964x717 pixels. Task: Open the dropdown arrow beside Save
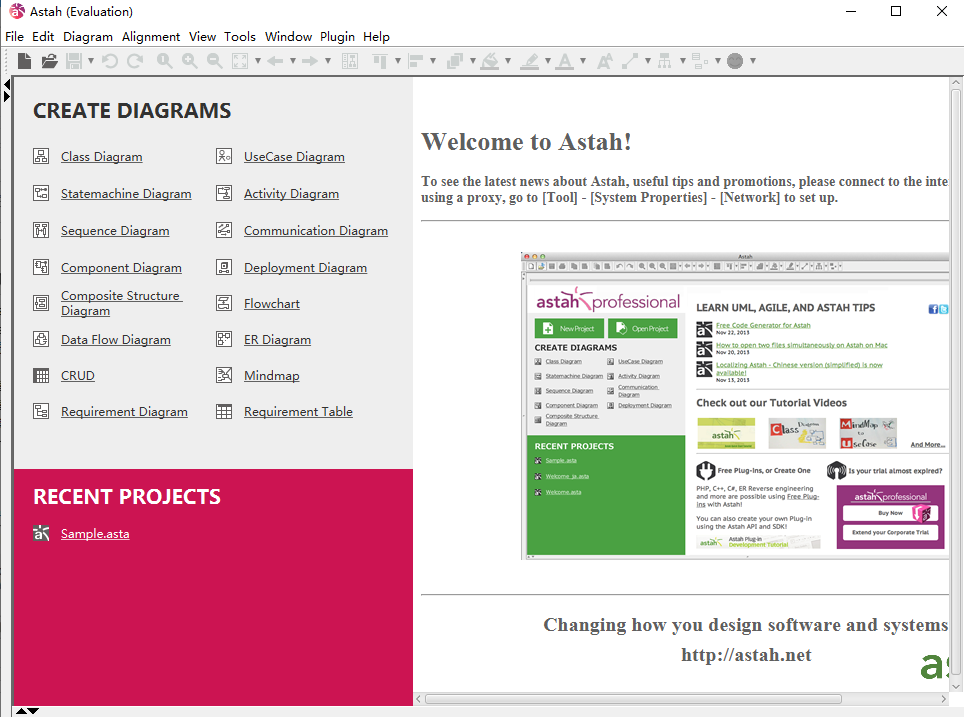[x=91, y=61]
